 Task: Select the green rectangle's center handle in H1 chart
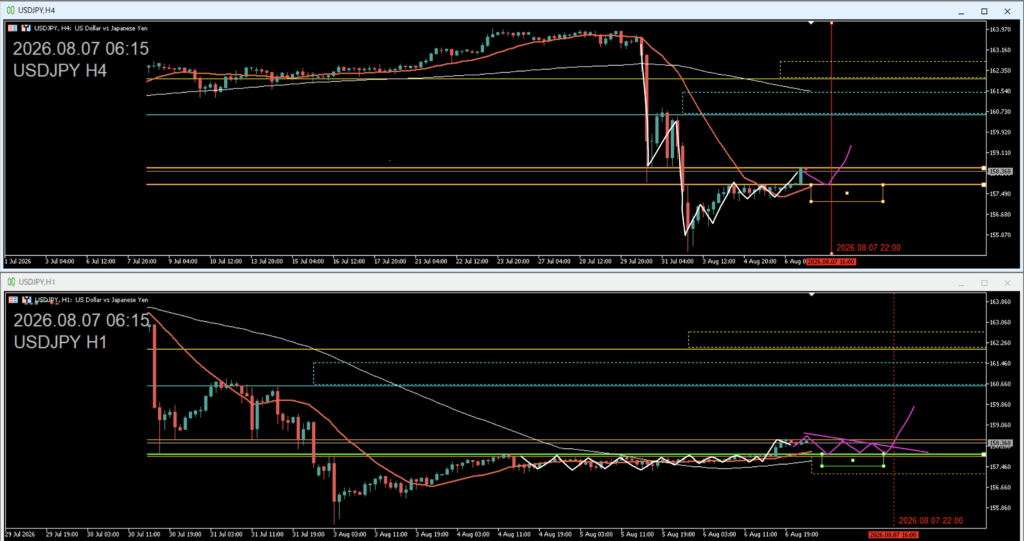tap(853, 461)
